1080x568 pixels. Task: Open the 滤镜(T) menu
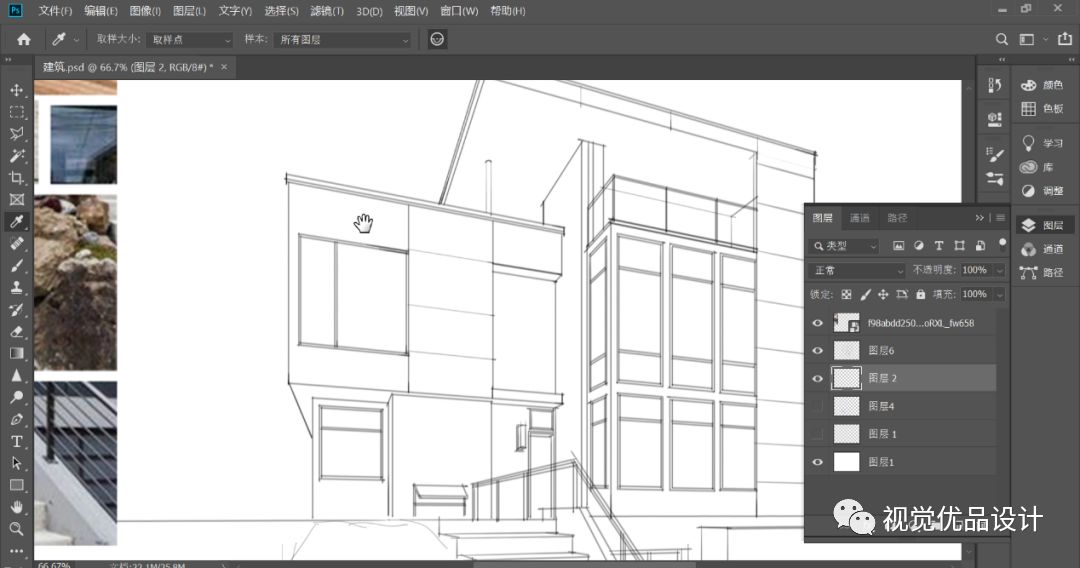pyautogui.click(x=327, y=11)
